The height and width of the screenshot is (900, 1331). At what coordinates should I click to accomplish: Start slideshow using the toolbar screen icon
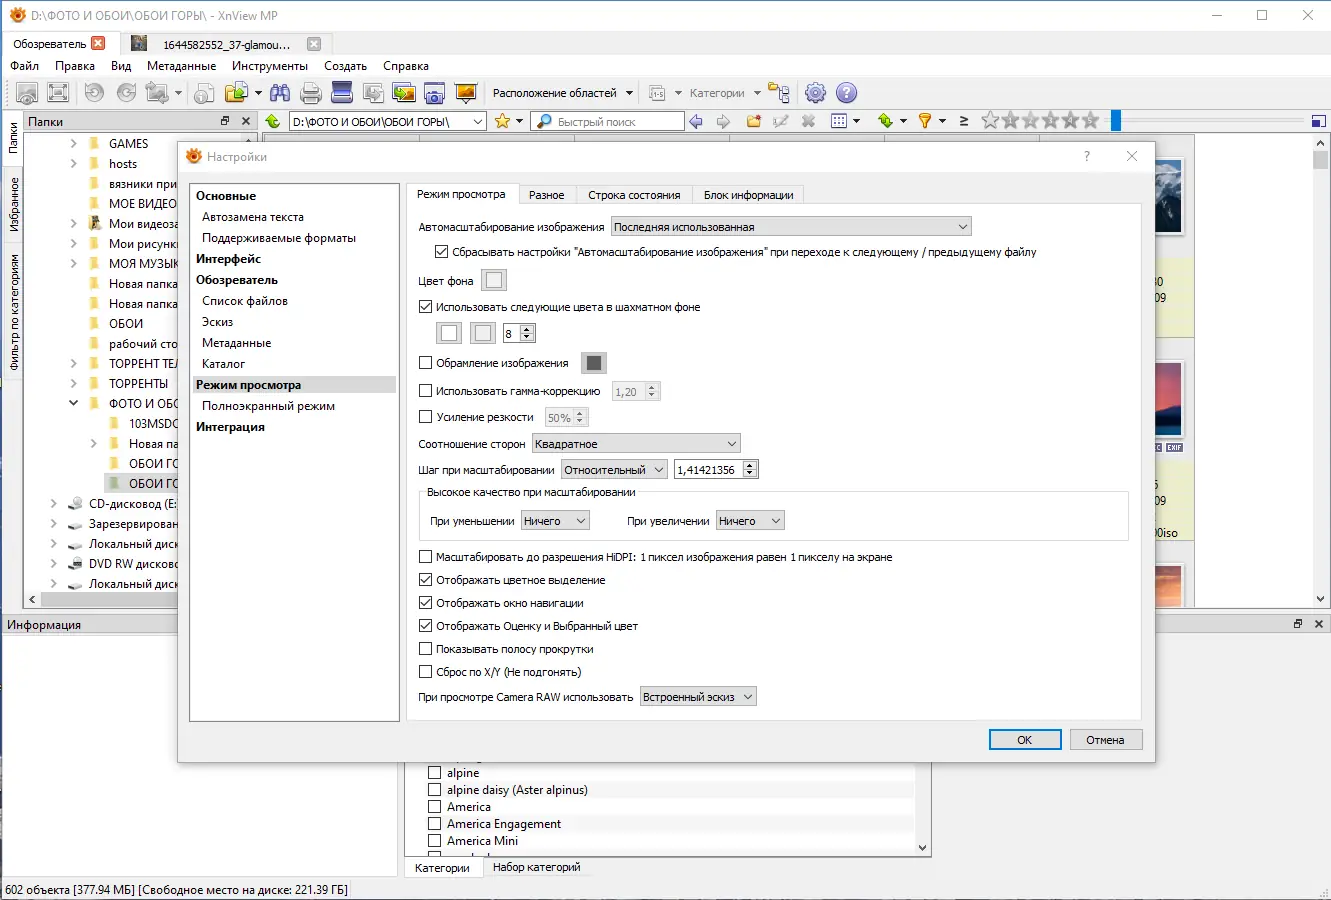pyautogui.click(x=465, y=93)
